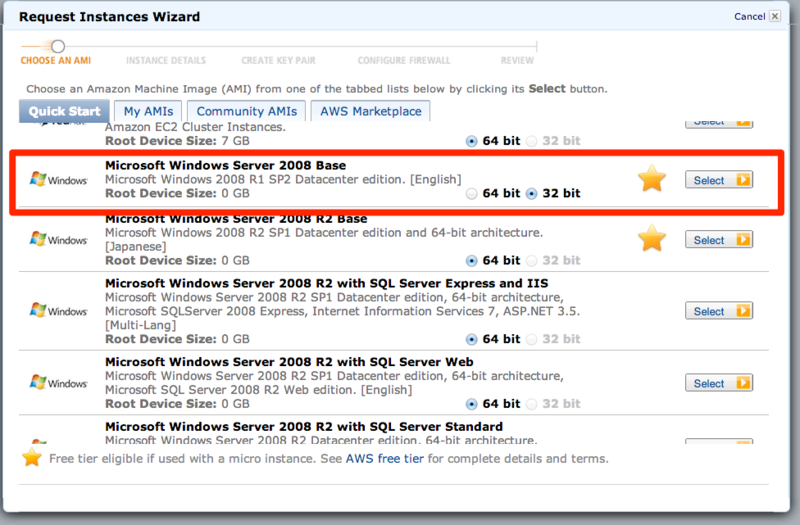Click the title Microsoft Windows Server 2008 Base
This screenshot has height=525, width=800.
(226, 165)
